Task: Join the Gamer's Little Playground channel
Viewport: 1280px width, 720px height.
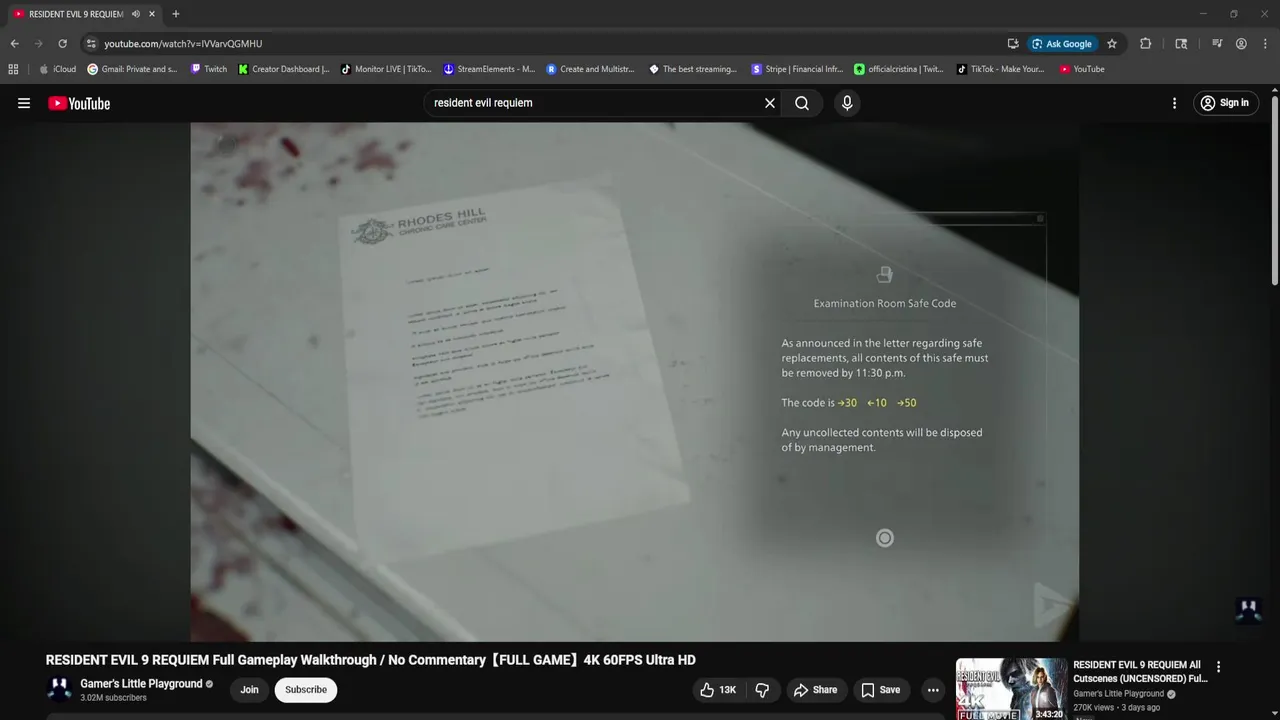Action: (x=250, y=690)
